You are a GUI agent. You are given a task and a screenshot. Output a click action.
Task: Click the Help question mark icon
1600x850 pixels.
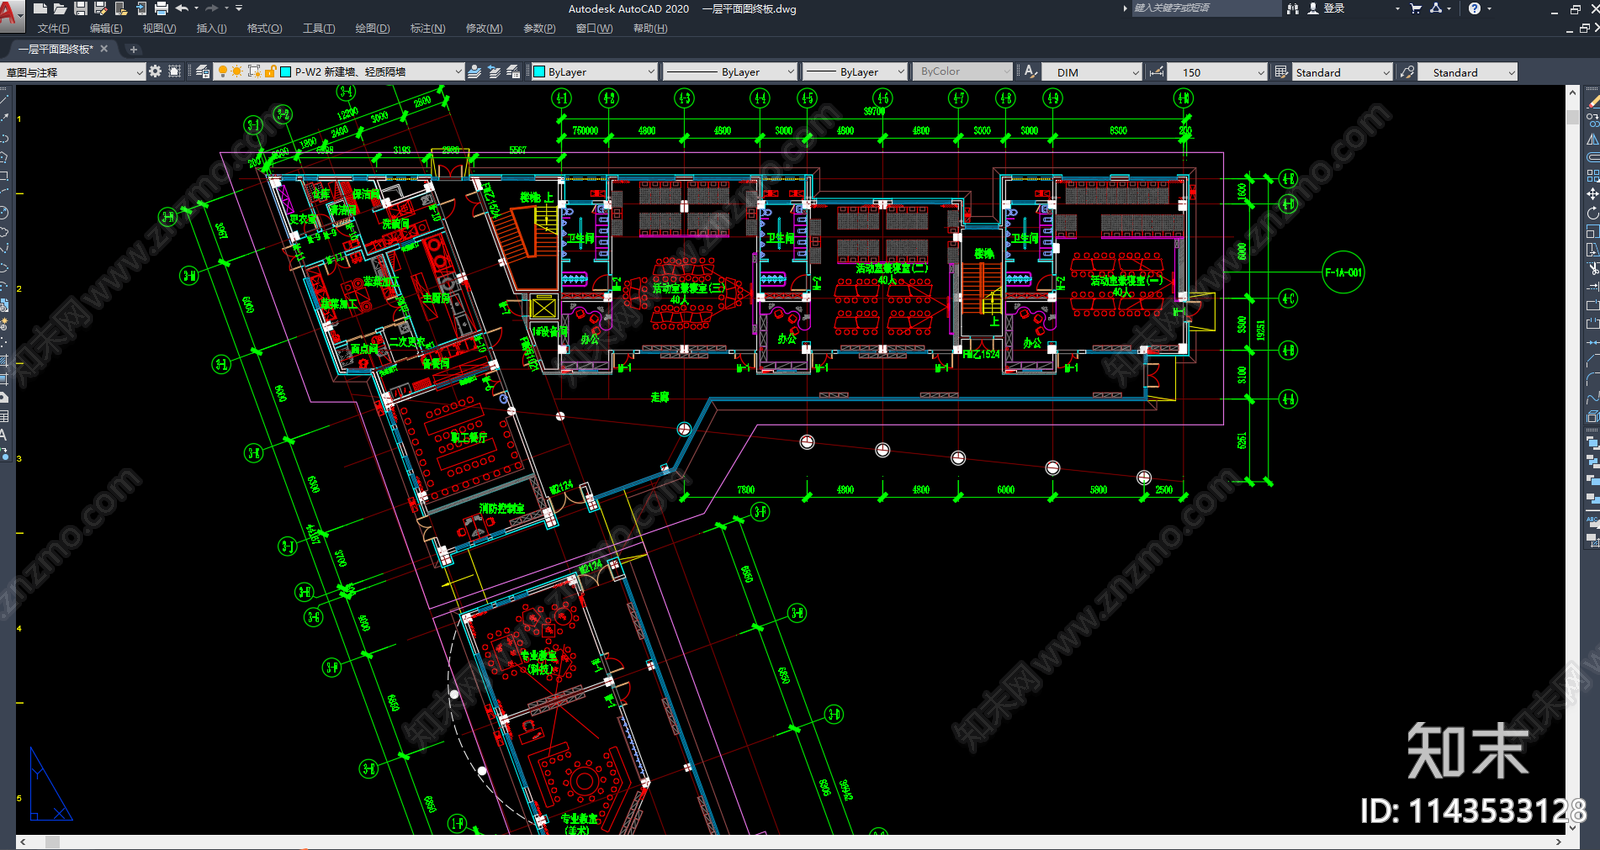[1474, 8]
